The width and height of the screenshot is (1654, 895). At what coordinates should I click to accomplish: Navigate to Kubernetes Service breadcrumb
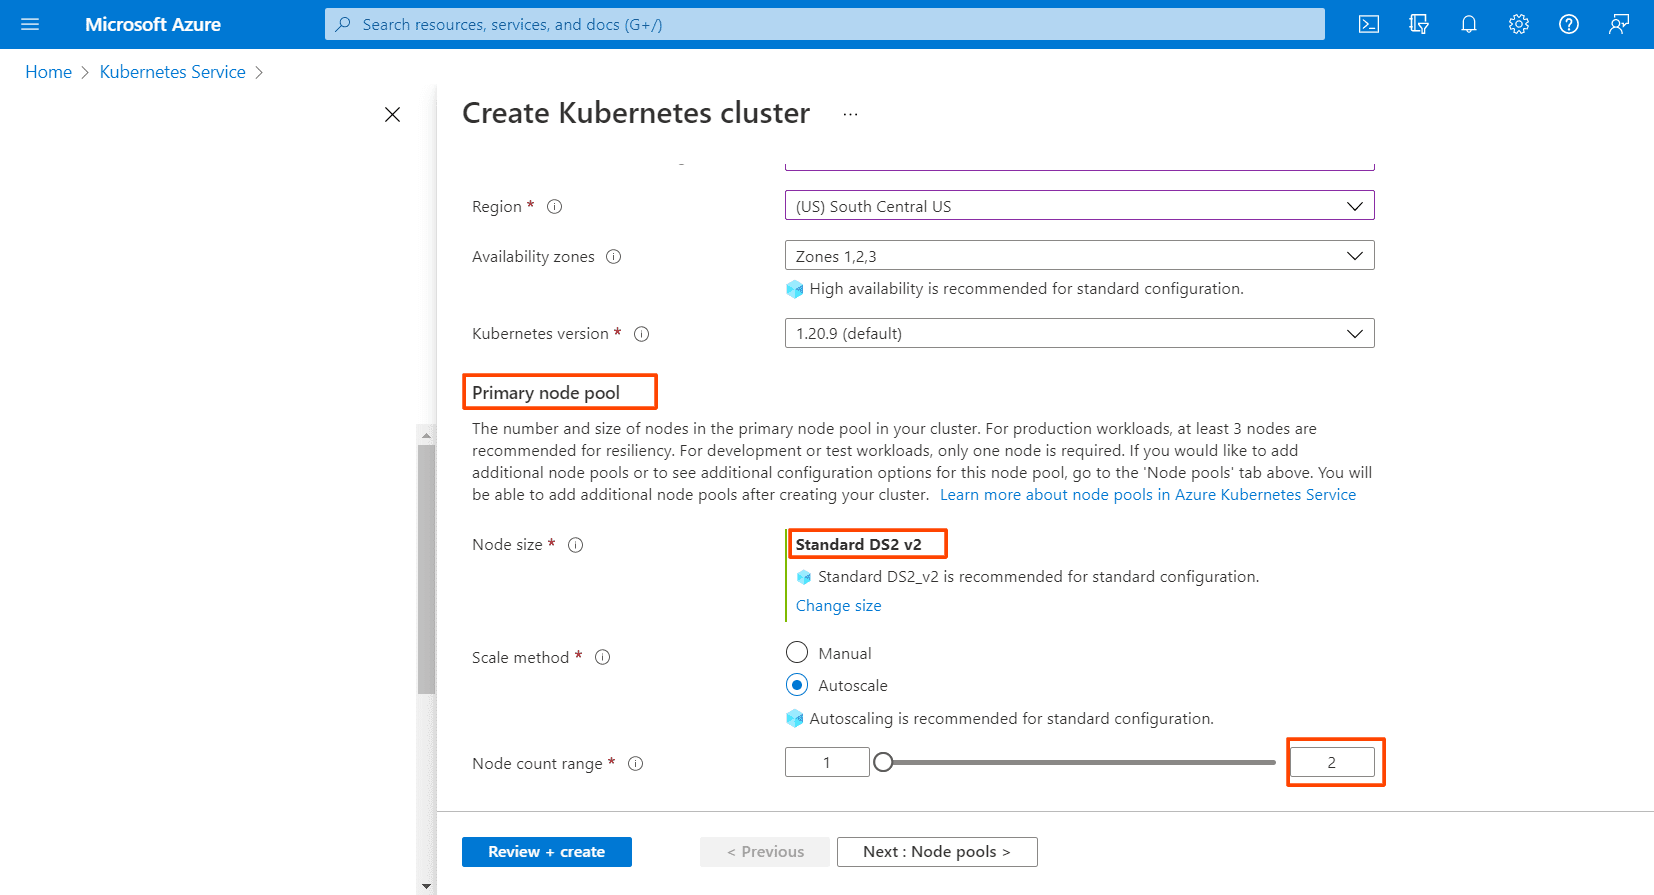point(172,72)
